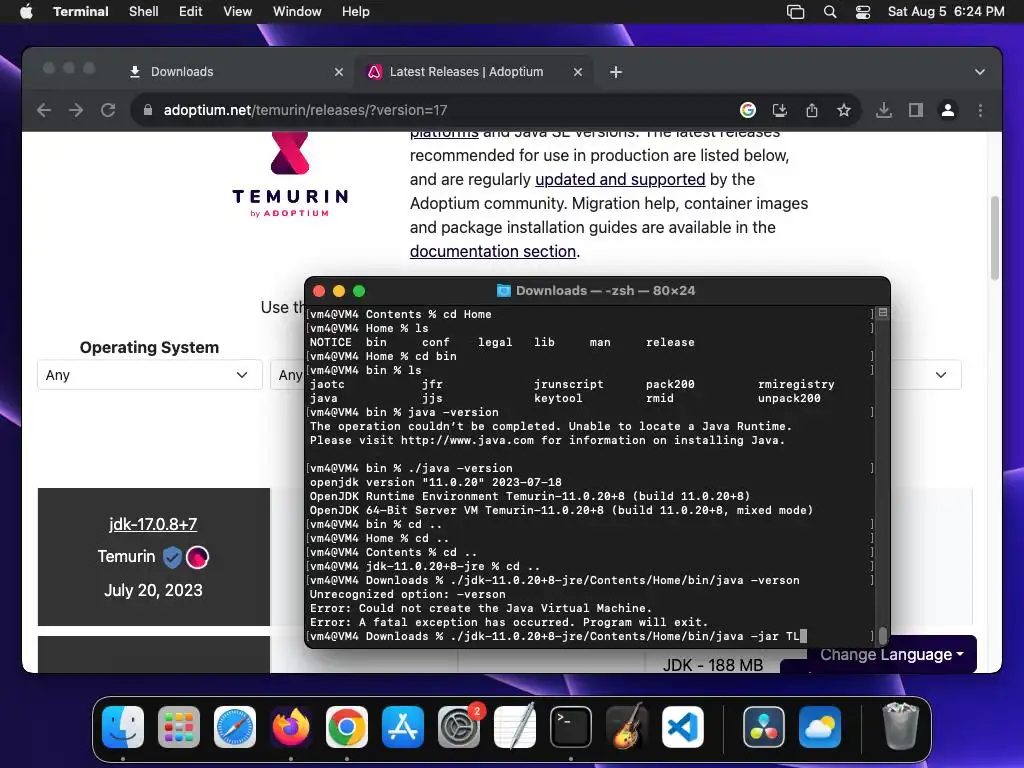
Task: Click the date and time in menu bar
Action: click(946, 12)
